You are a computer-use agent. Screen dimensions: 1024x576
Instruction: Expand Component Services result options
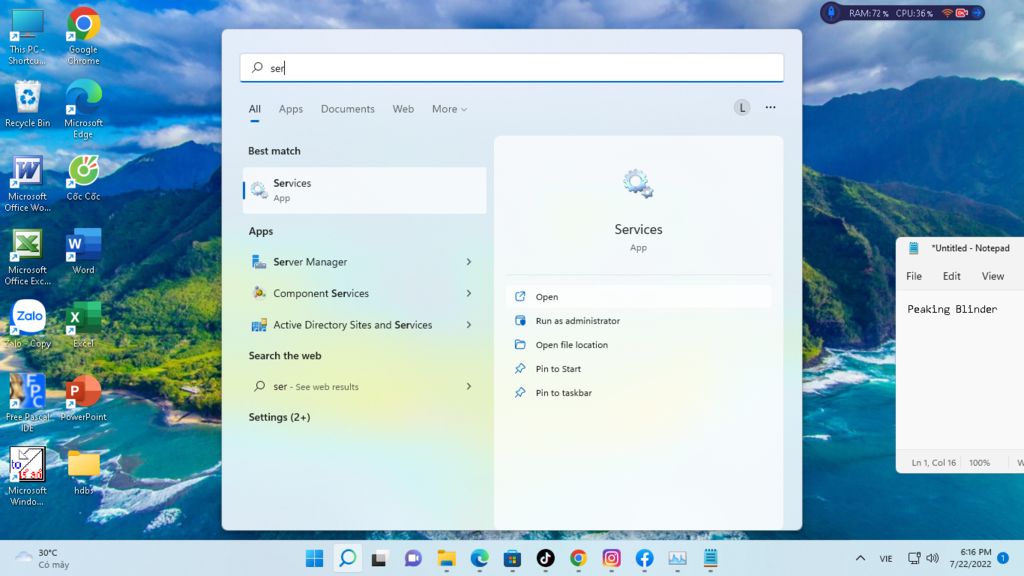point(469,293)
